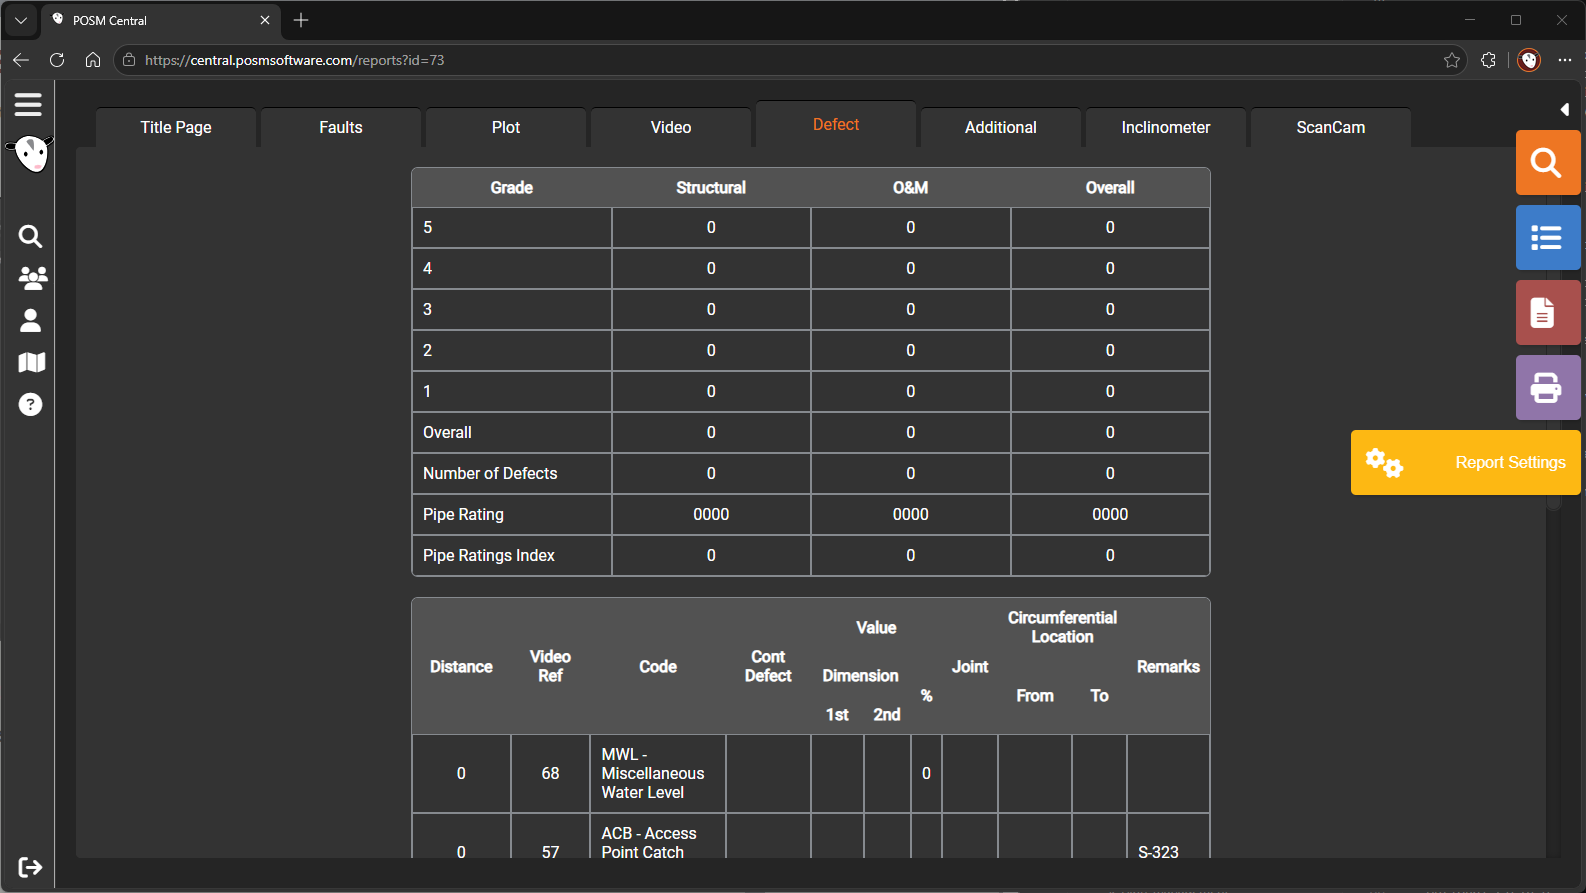Click the O&M column header

[x=911, y=188]
